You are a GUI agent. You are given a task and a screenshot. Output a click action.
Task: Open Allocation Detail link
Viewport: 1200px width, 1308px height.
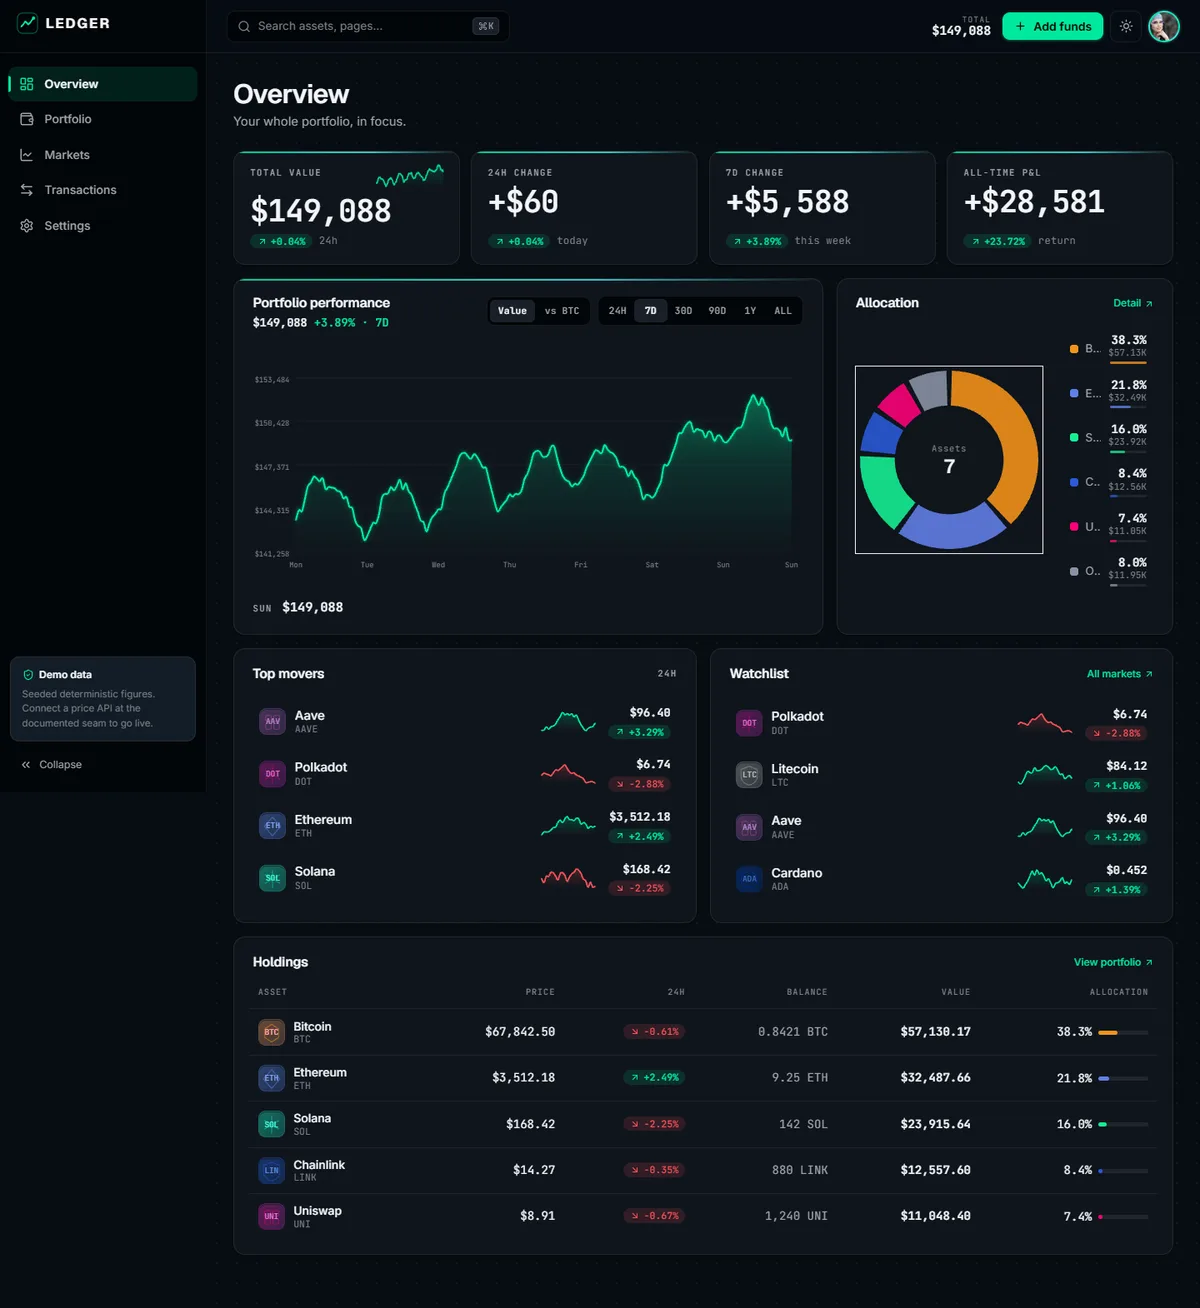(x=1133, y=303)
